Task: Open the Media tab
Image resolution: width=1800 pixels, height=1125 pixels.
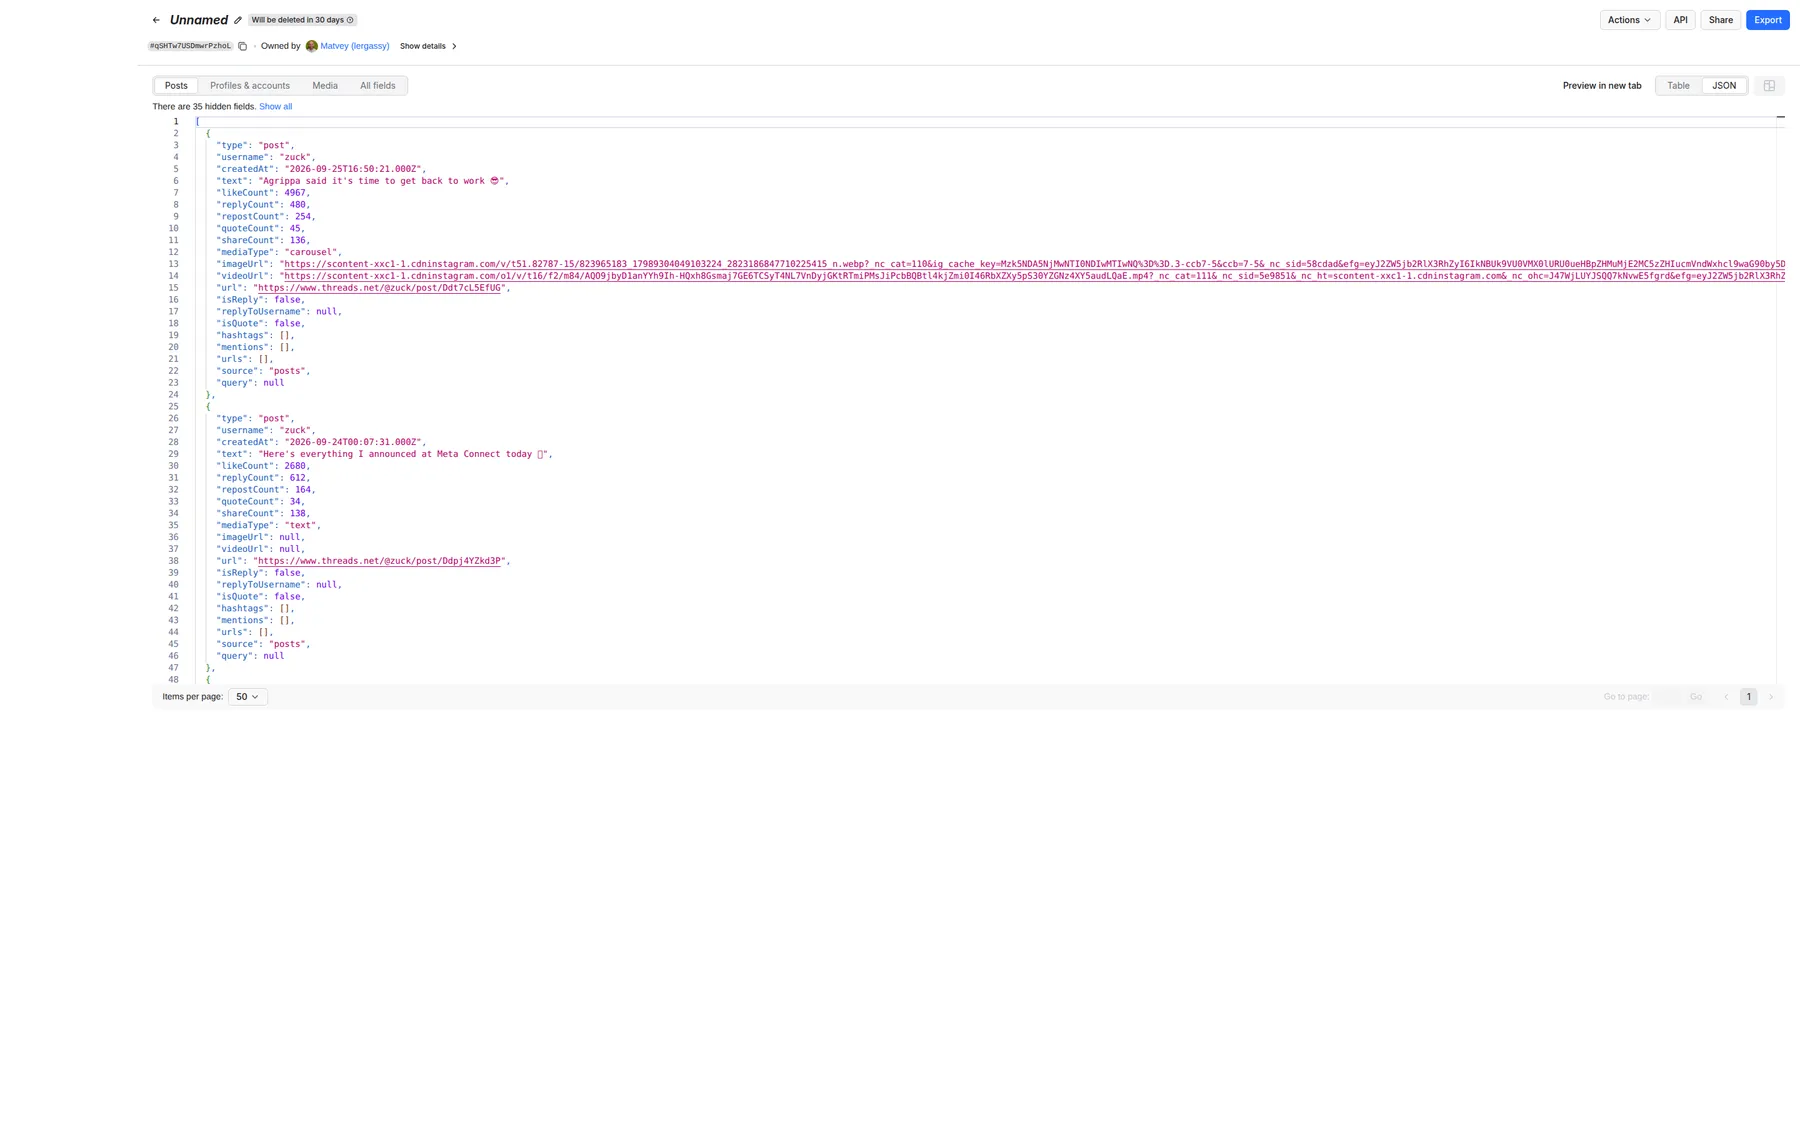Action: tap(325, 86)
